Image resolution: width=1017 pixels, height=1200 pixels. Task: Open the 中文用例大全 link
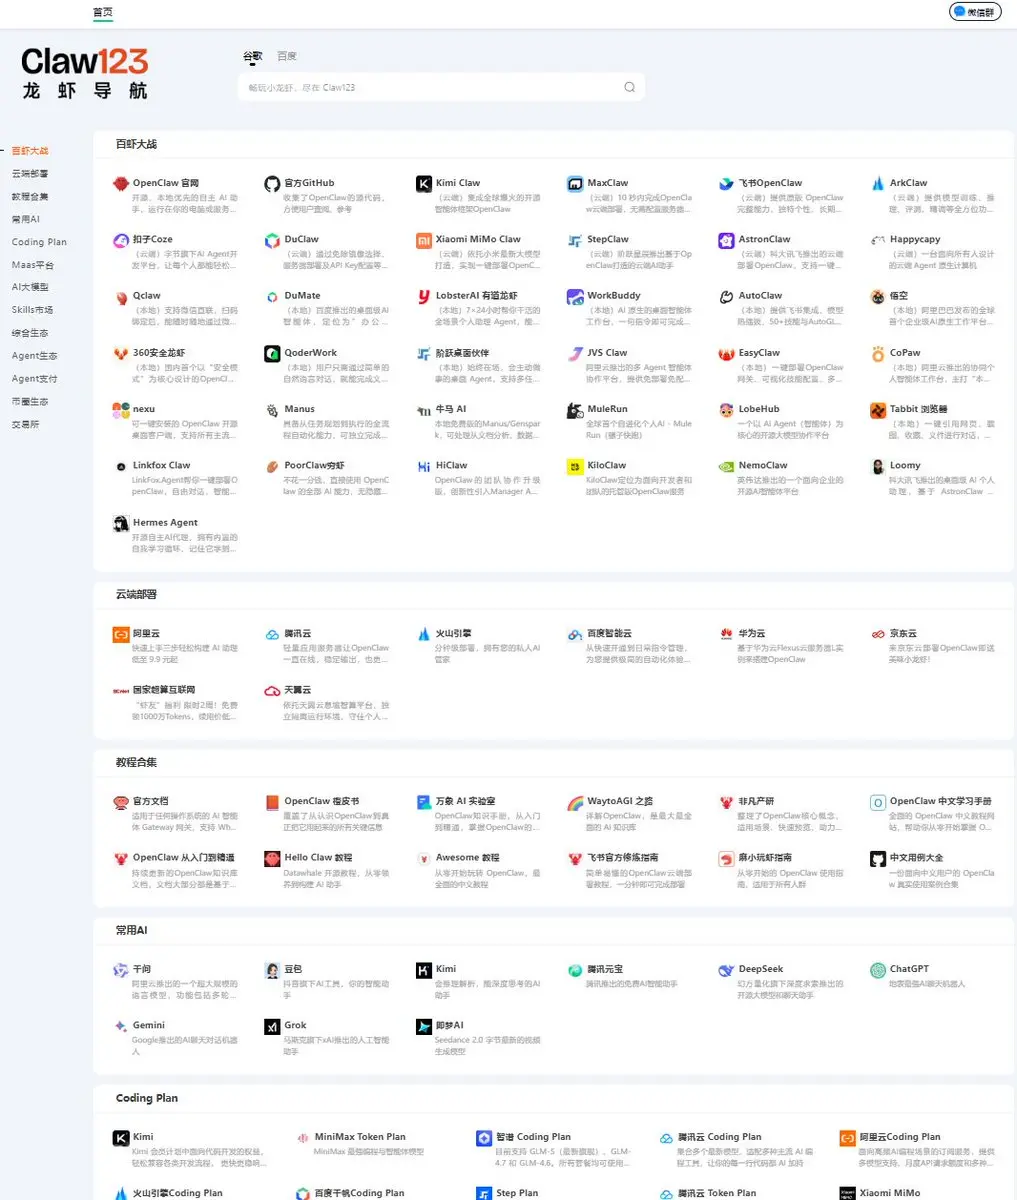coord(917,857)
